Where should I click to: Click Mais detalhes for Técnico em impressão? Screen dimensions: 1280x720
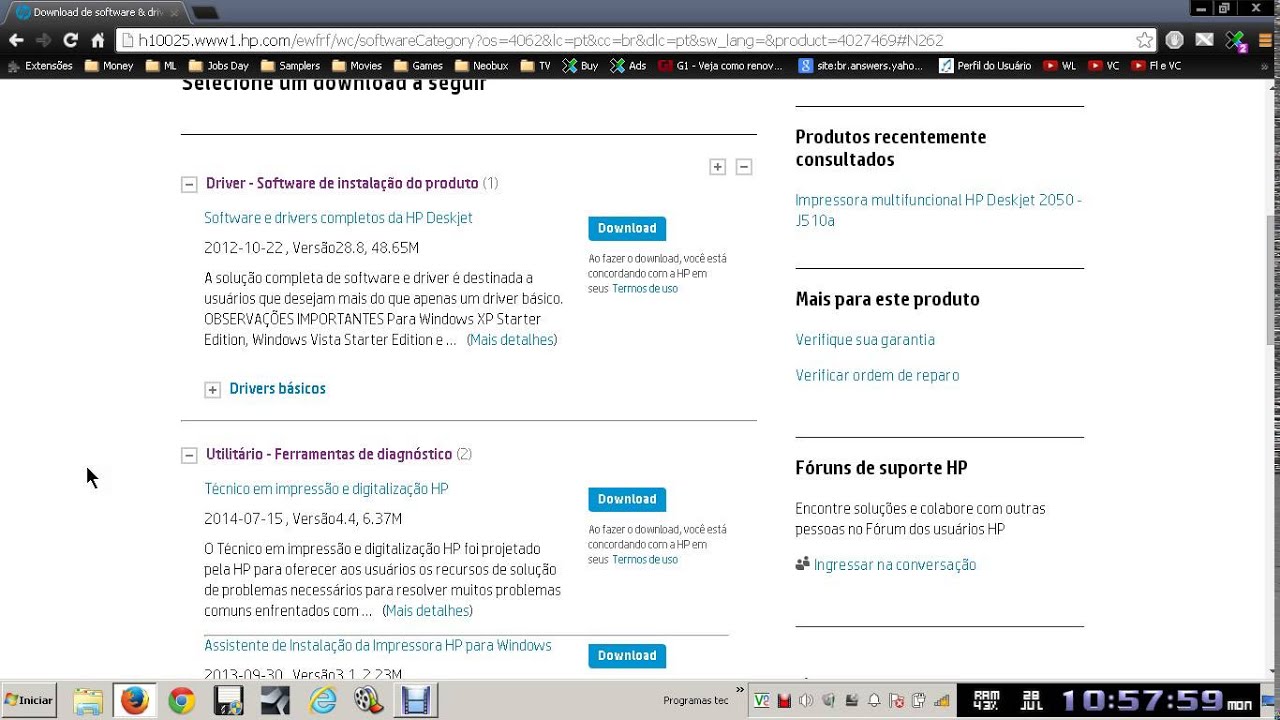click(x=427, y=611)
